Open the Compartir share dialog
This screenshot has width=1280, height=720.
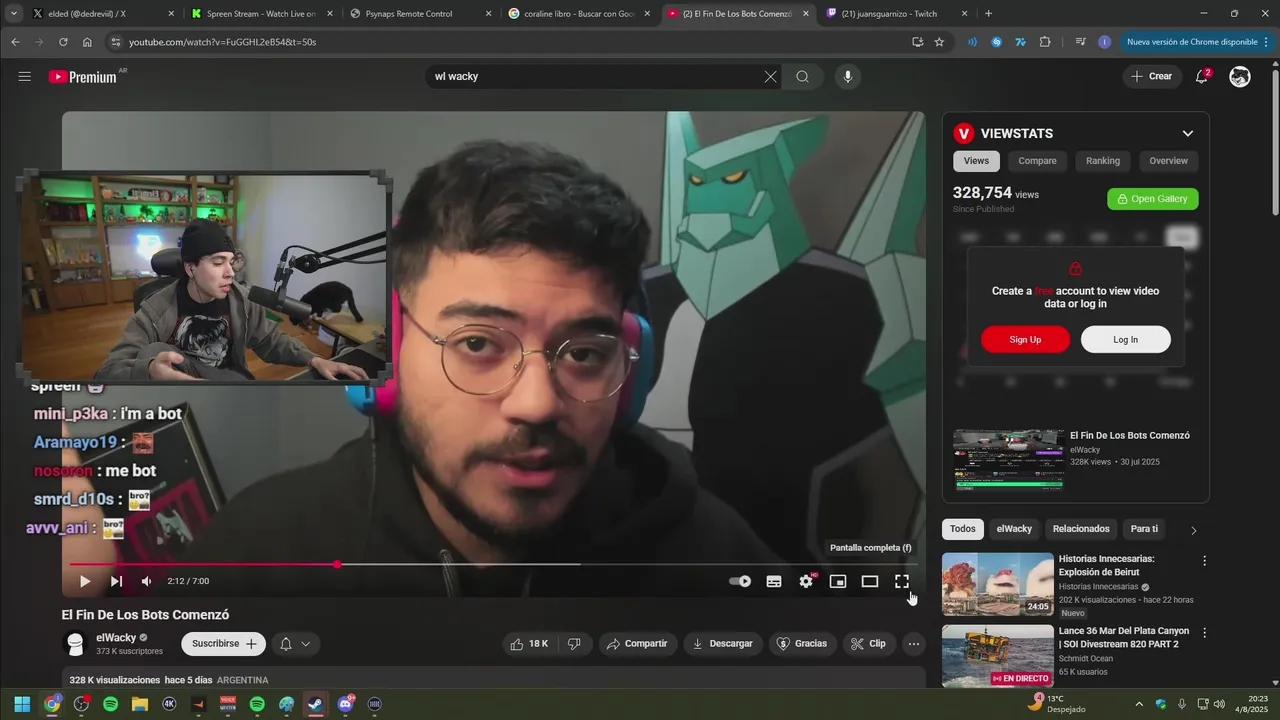(637, 644)
